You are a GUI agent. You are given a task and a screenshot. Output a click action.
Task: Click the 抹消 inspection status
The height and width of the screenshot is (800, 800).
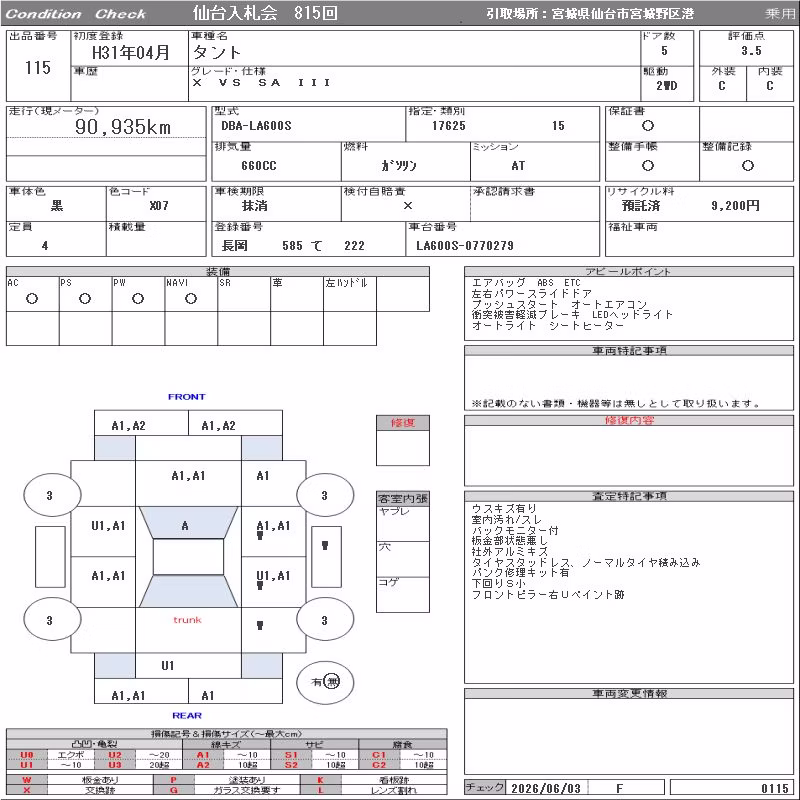click(x=255, y=206)
